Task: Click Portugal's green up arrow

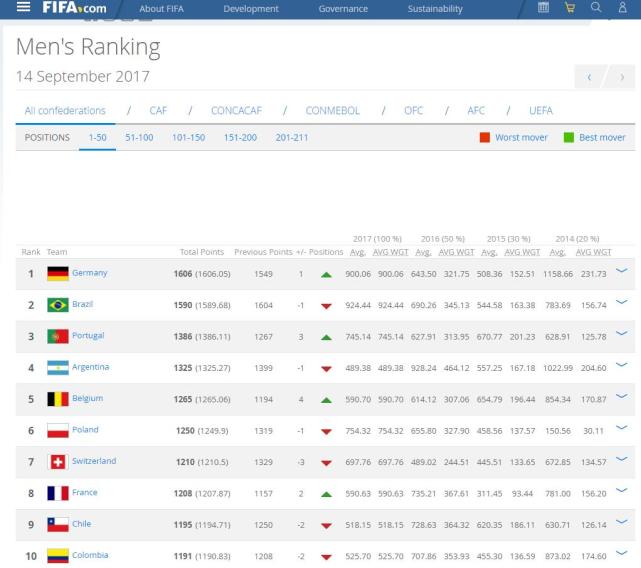Action: pos(326,337)
